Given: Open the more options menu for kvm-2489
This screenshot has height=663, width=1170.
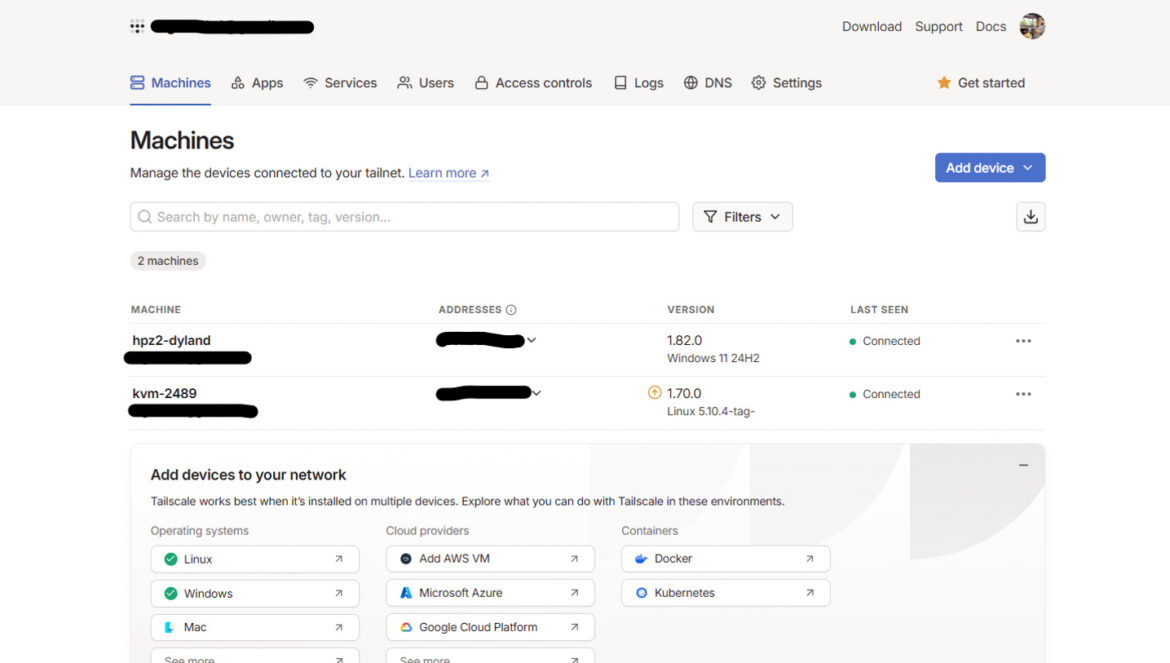Looking at the screenshot, I should 1023,394.
